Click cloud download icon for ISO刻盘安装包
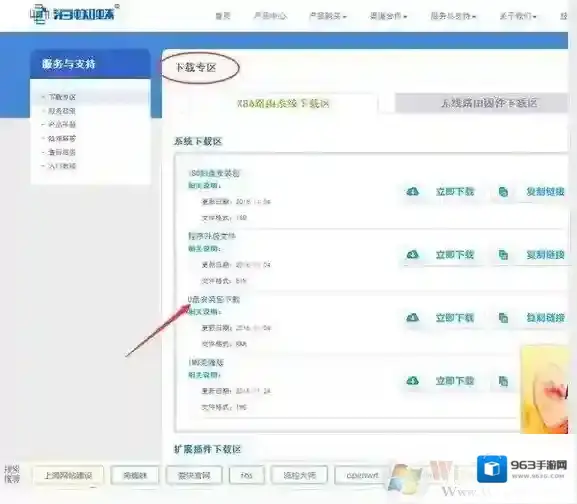Image resolution: width=577 pixels, height=504 pixels. click(x=413, y=191)
